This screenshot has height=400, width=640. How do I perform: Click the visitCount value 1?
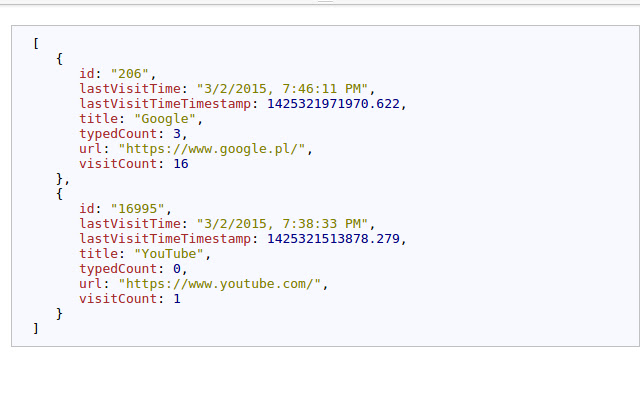tap(177, 299)
